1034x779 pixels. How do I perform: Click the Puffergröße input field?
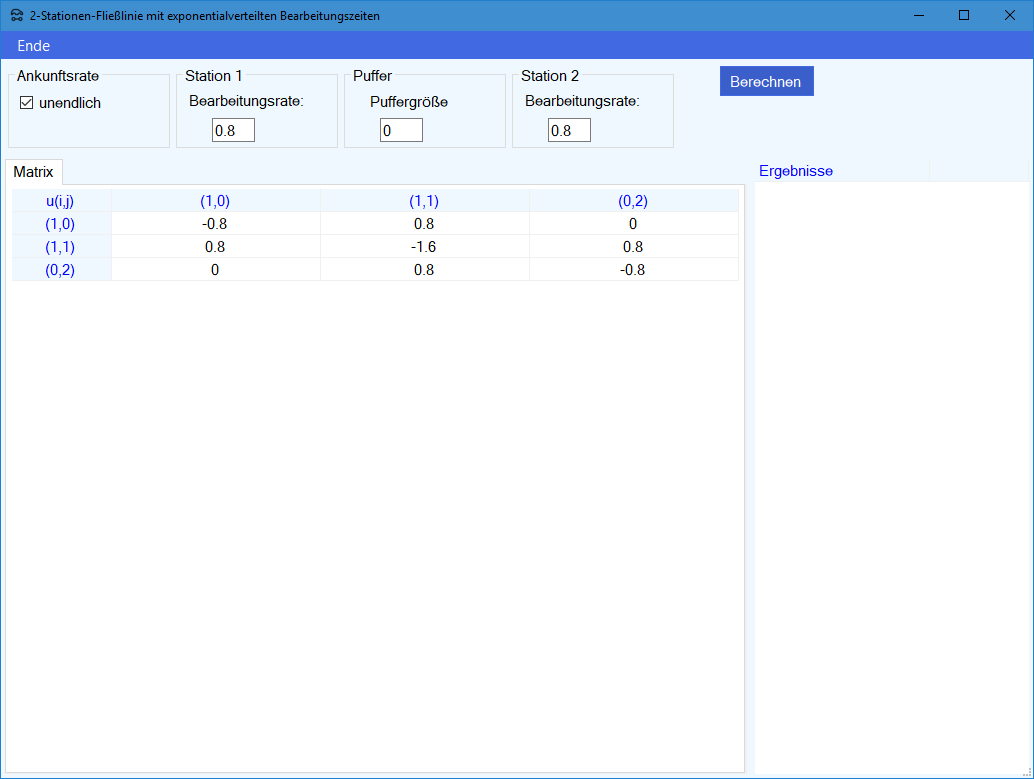(x=401, y=130)
